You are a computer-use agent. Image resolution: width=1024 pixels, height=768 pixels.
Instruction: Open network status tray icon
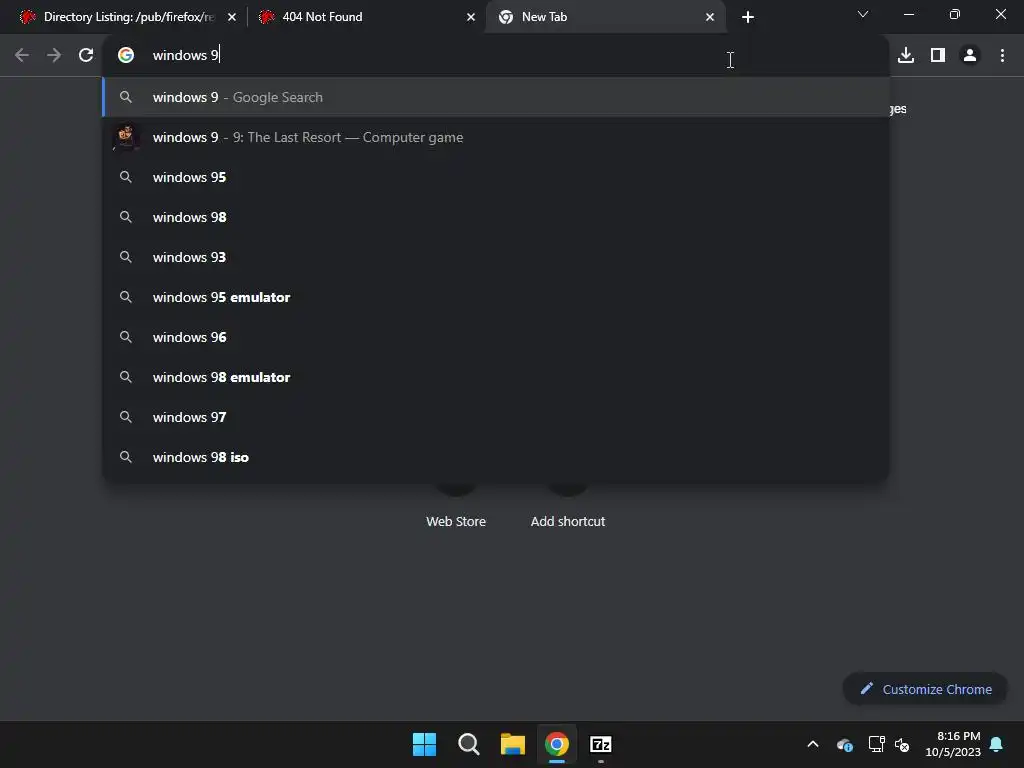click(876, 744)
